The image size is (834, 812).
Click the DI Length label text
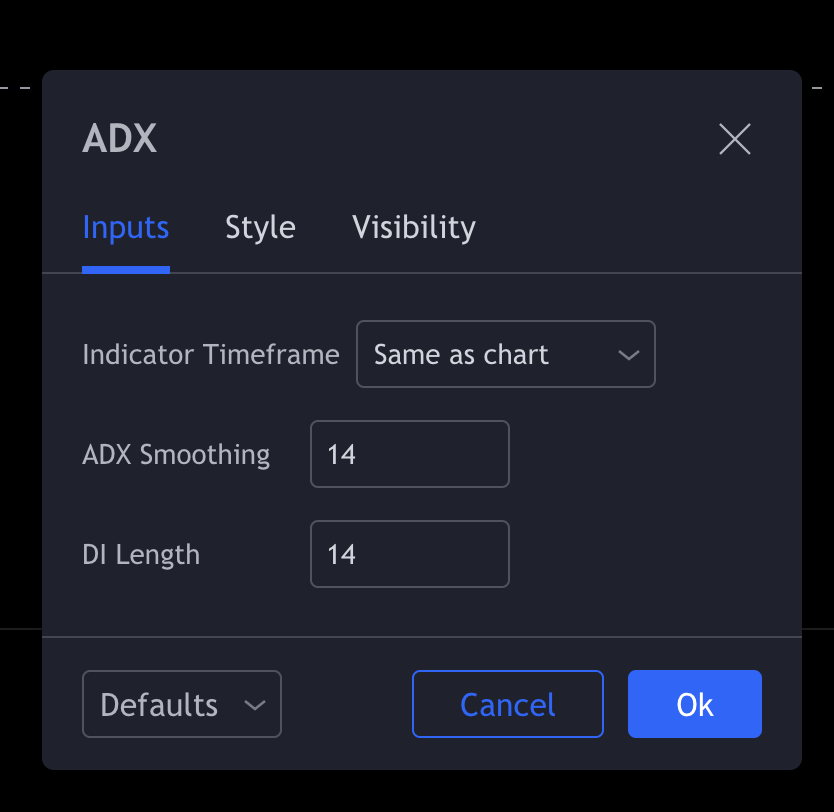141,555
